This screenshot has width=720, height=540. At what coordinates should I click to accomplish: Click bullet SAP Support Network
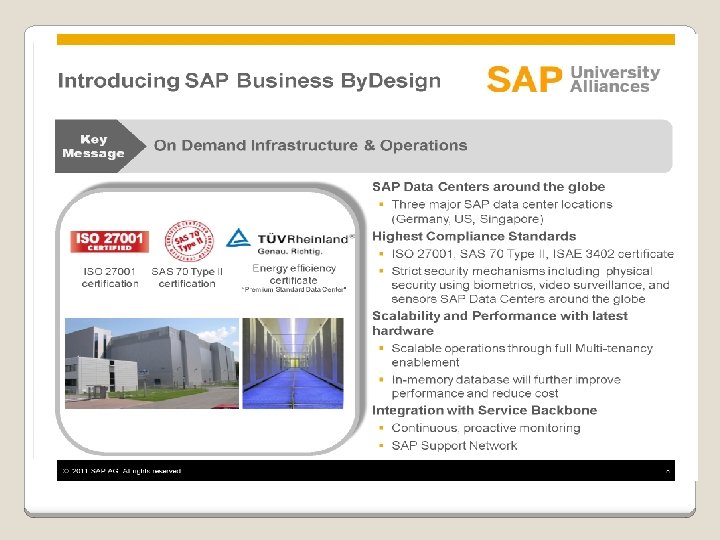pos(454,445)
